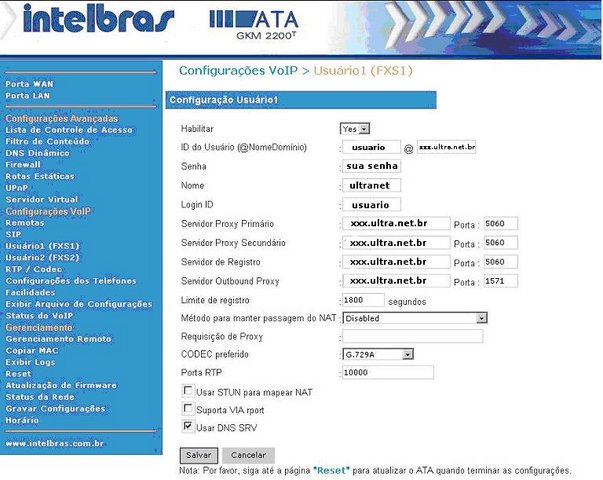
Task: Select Usuário2 (FXS2) in sidebar
Action: click(42, 258)
